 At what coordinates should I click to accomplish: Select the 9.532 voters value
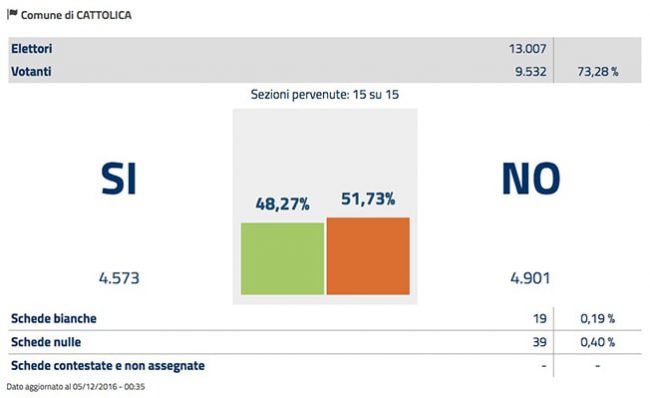(x=531, y=71)
